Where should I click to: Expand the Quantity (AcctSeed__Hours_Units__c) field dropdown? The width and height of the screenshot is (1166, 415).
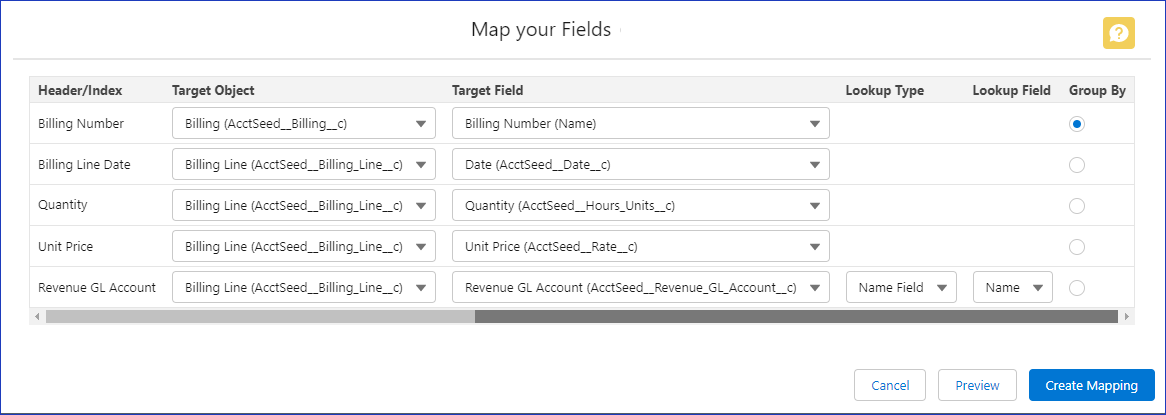click(640, 206)
